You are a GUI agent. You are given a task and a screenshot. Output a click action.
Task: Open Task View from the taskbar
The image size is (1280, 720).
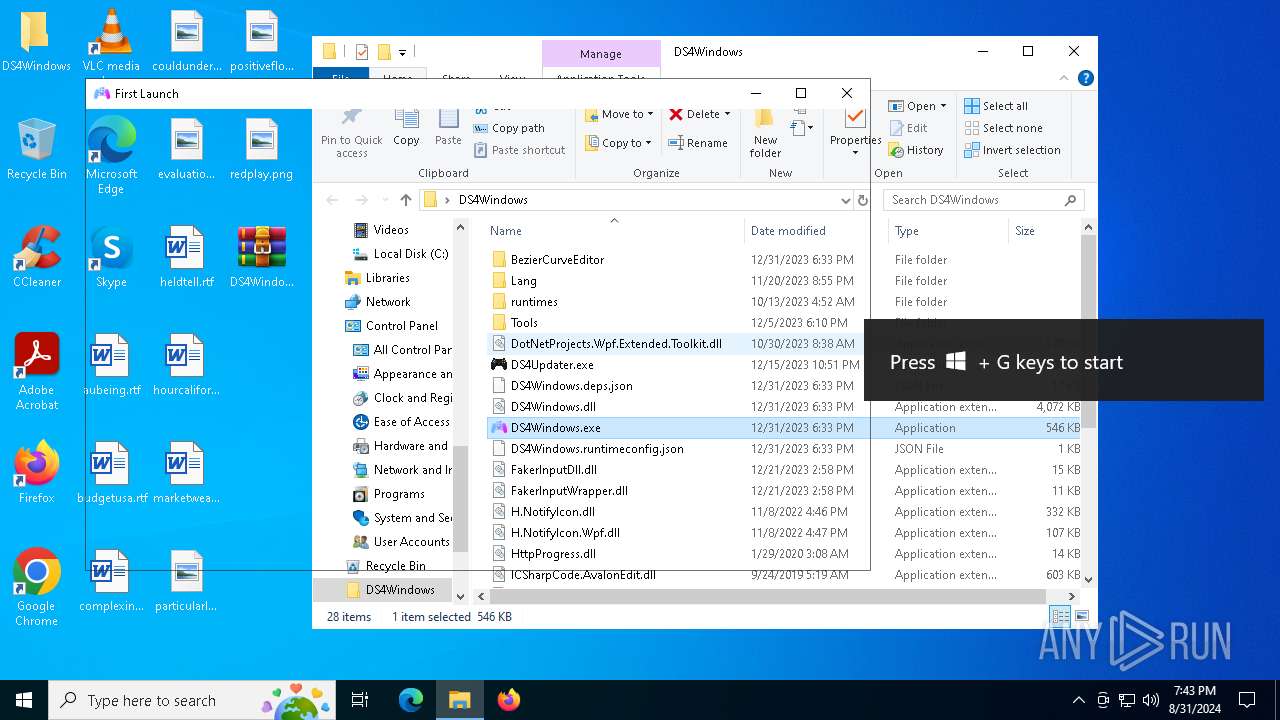[x=360, y=700]
